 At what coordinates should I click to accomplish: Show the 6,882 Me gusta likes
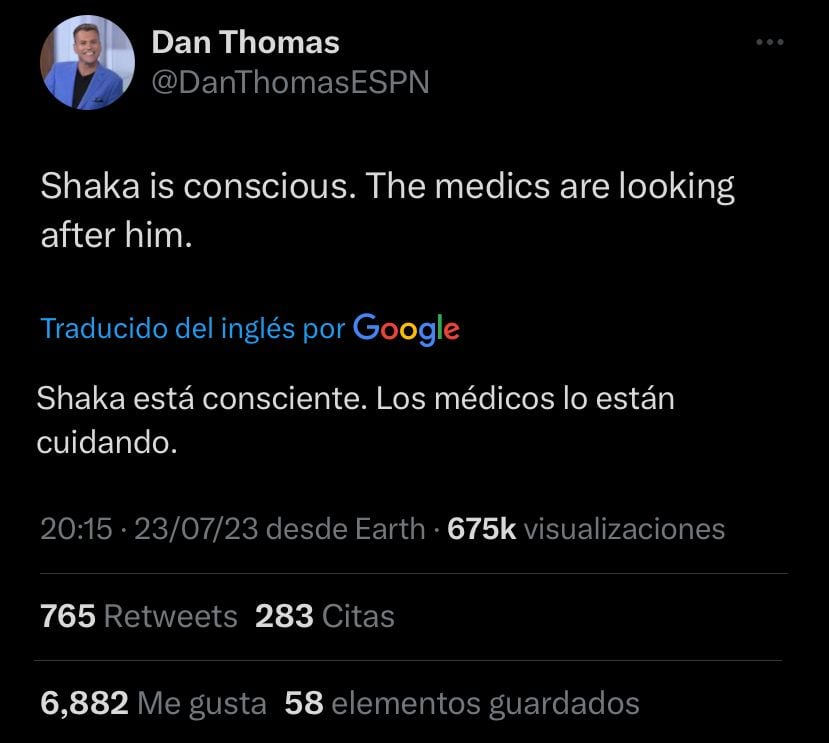tap(153, 703)
